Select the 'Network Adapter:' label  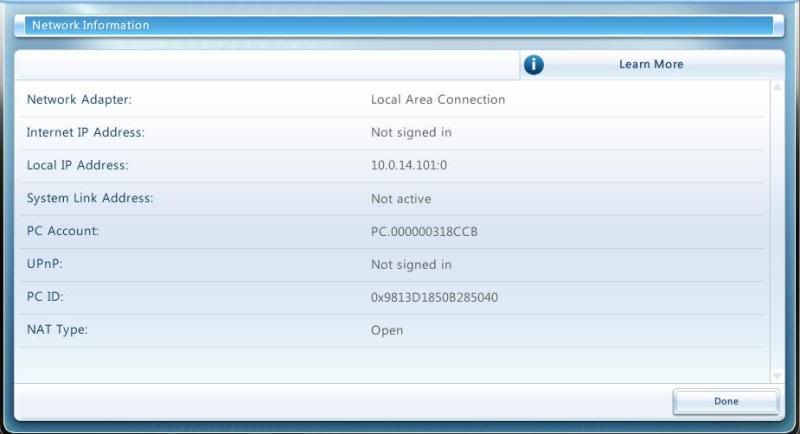(79, 99)
